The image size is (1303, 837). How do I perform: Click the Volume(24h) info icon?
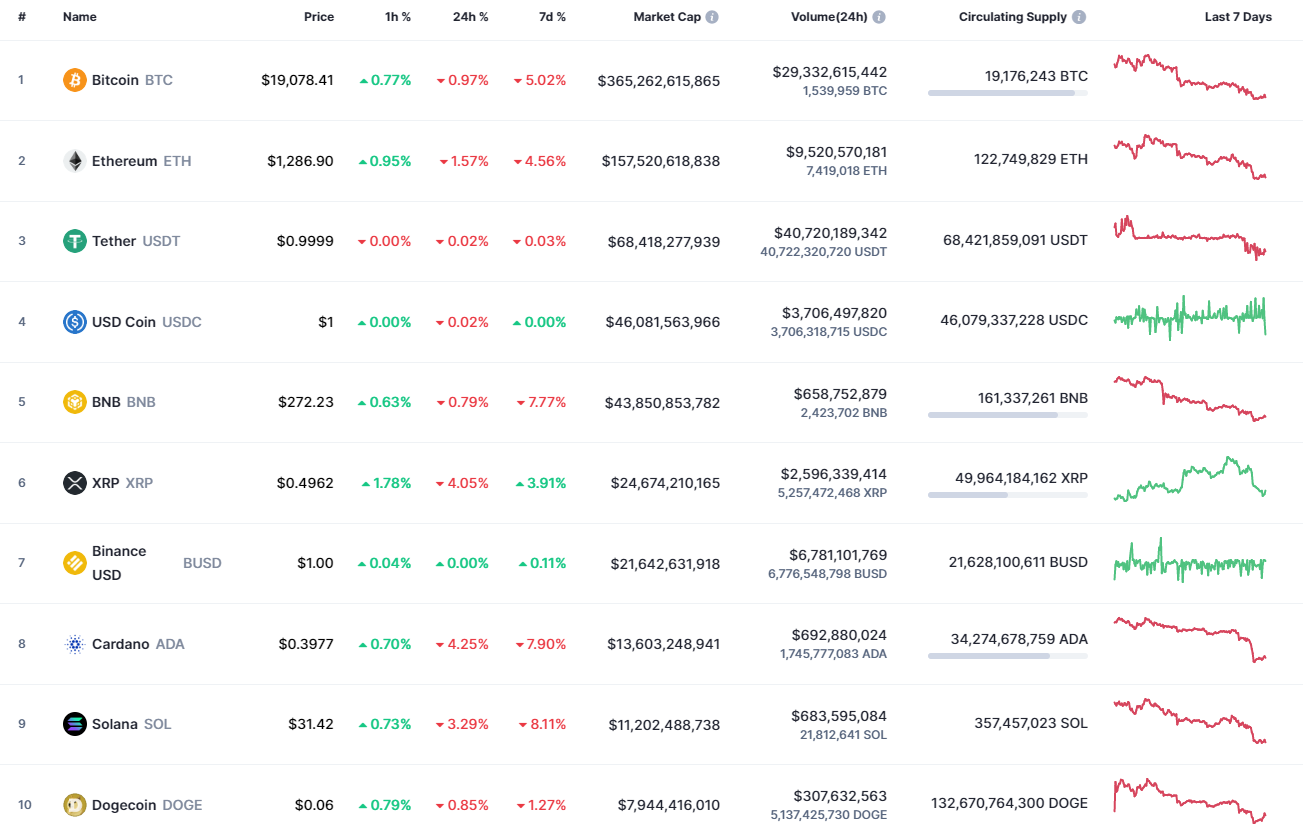click(878, 16)
